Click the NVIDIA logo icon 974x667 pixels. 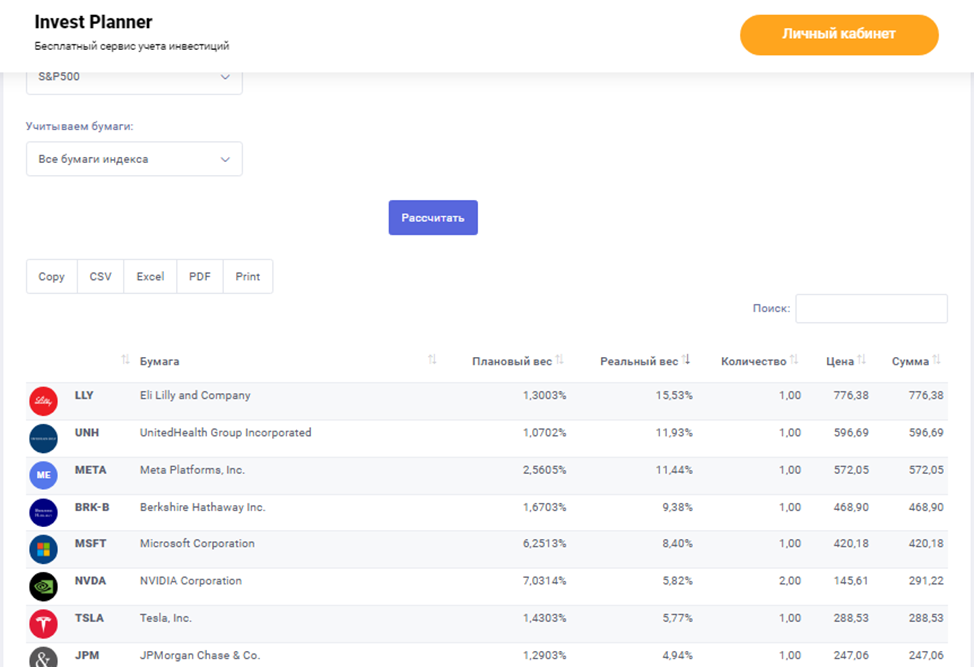point(43,586)
